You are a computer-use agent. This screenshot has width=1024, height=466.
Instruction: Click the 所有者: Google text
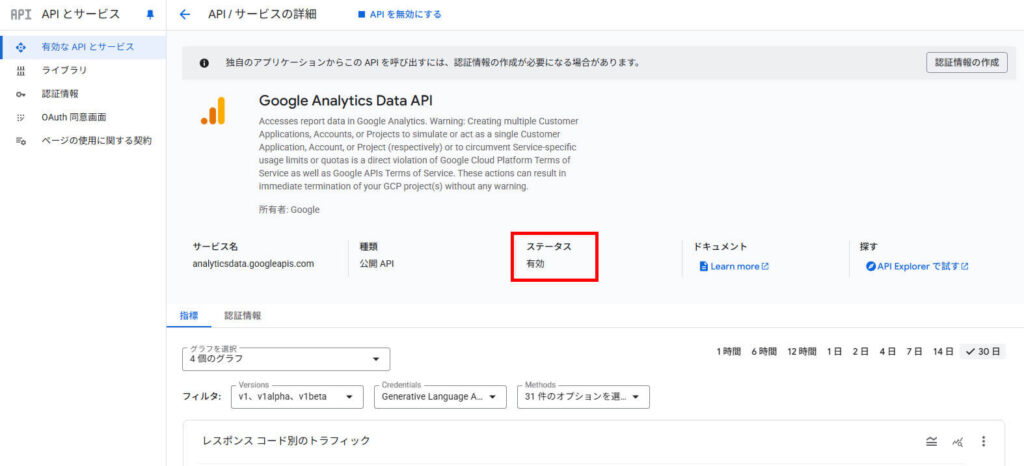click(x=289, y=210)
